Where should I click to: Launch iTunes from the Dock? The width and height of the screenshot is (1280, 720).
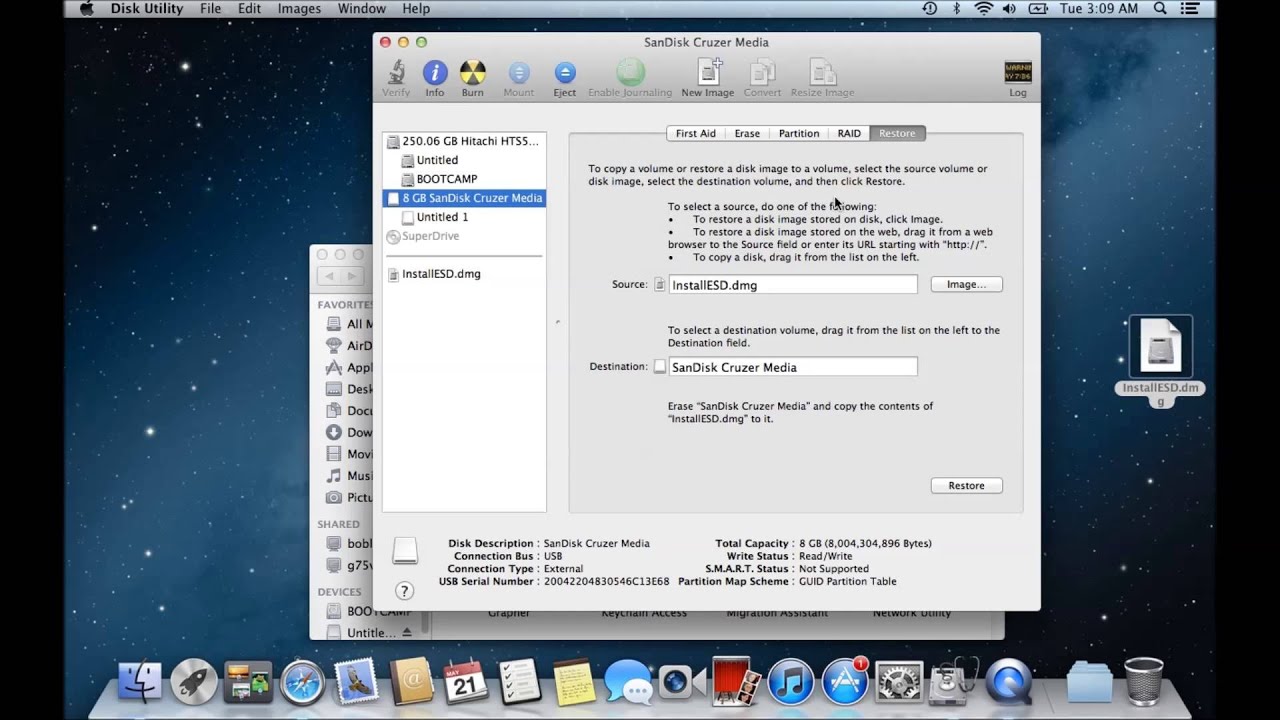(791, 682)
